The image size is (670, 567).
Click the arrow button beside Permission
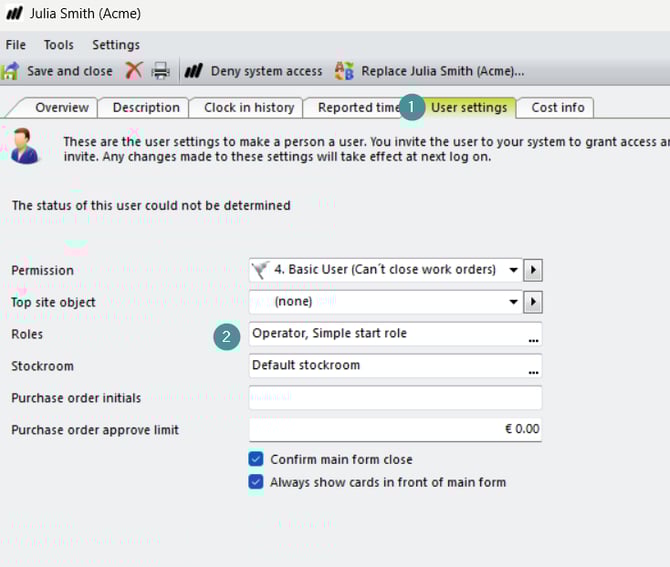point(533,270)
